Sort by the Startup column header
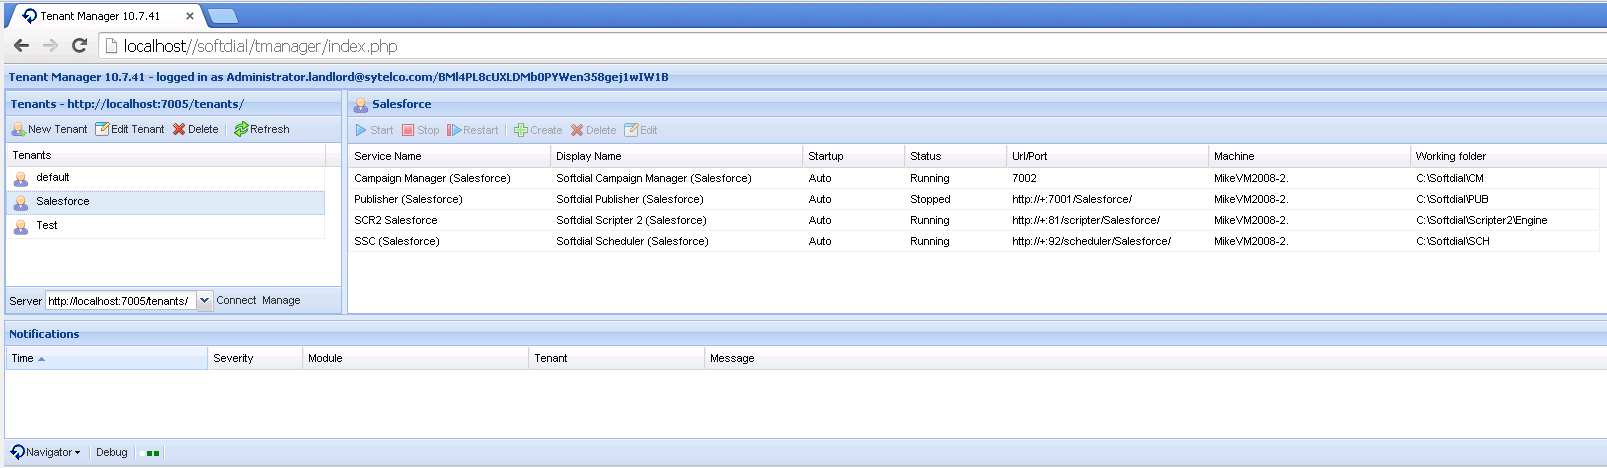This screenshot has width=1607, height=468. [854, 156]
